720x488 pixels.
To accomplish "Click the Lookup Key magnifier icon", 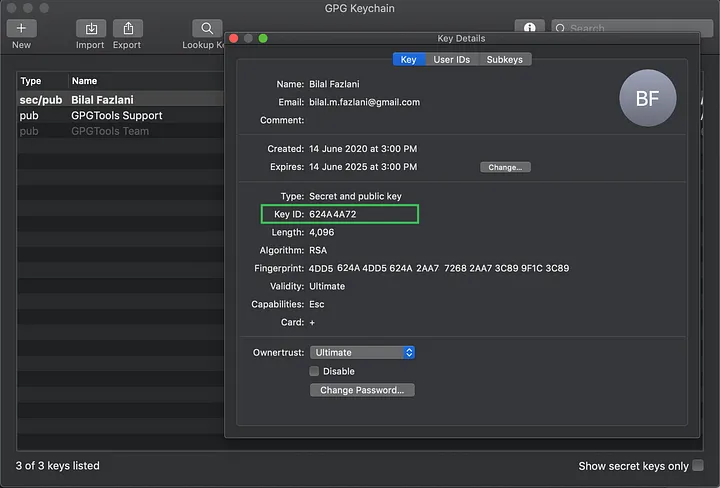I will click(206, 29).
